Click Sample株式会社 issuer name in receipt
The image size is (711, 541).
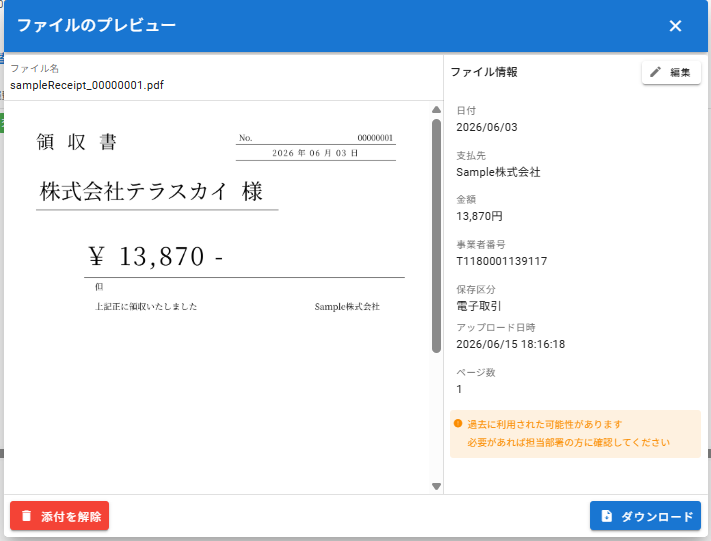point(347,307)
